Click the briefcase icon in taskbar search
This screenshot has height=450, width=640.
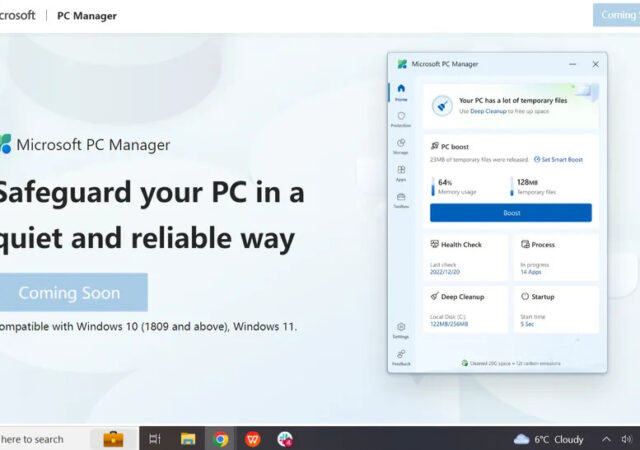pos(113,439)
